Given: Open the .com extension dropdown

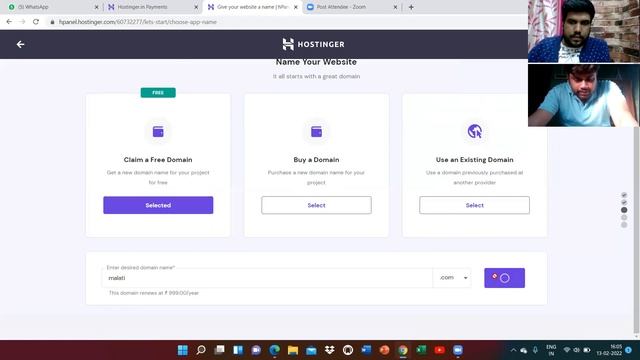Looking at the screenshot, I should point(452,278).
